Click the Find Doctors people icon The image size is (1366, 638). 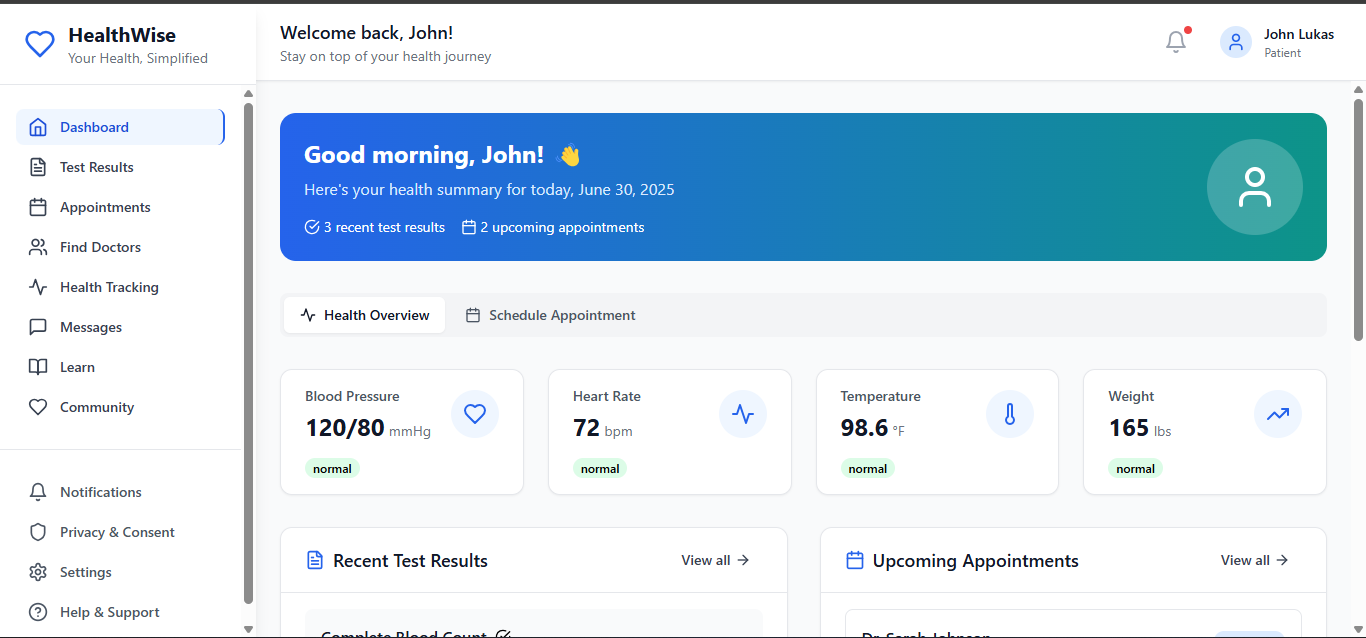pyautogui.click(x=38, y=247)
